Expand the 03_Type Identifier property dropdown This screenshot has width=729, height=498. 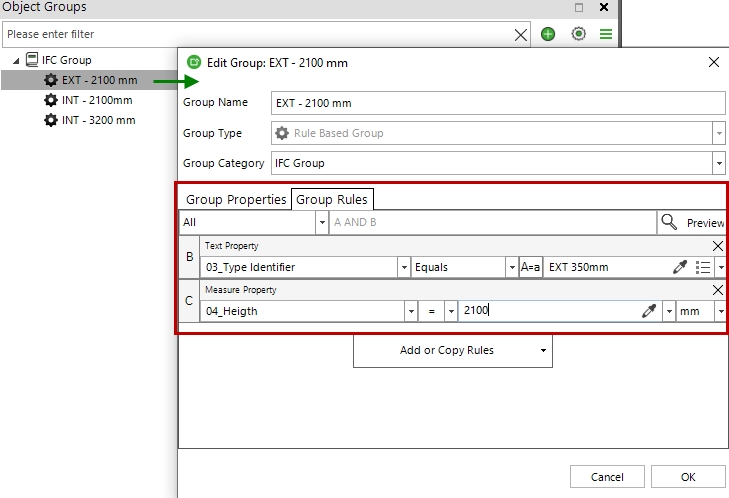(404, 267)
